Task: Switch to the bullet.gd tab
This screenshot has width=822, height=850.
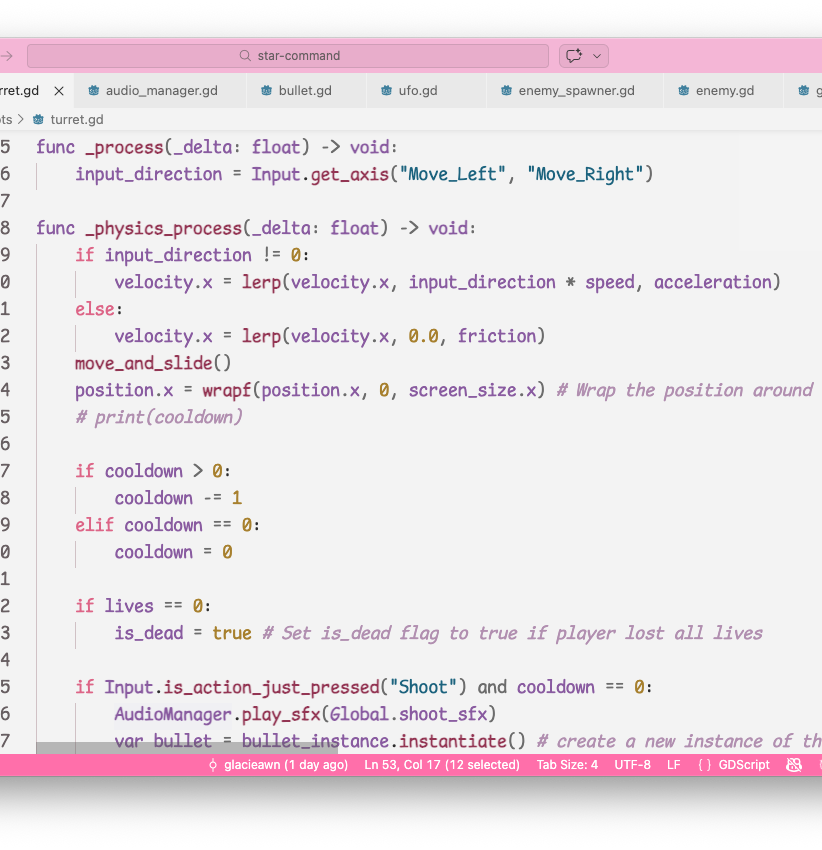Action: coord(305,91)
